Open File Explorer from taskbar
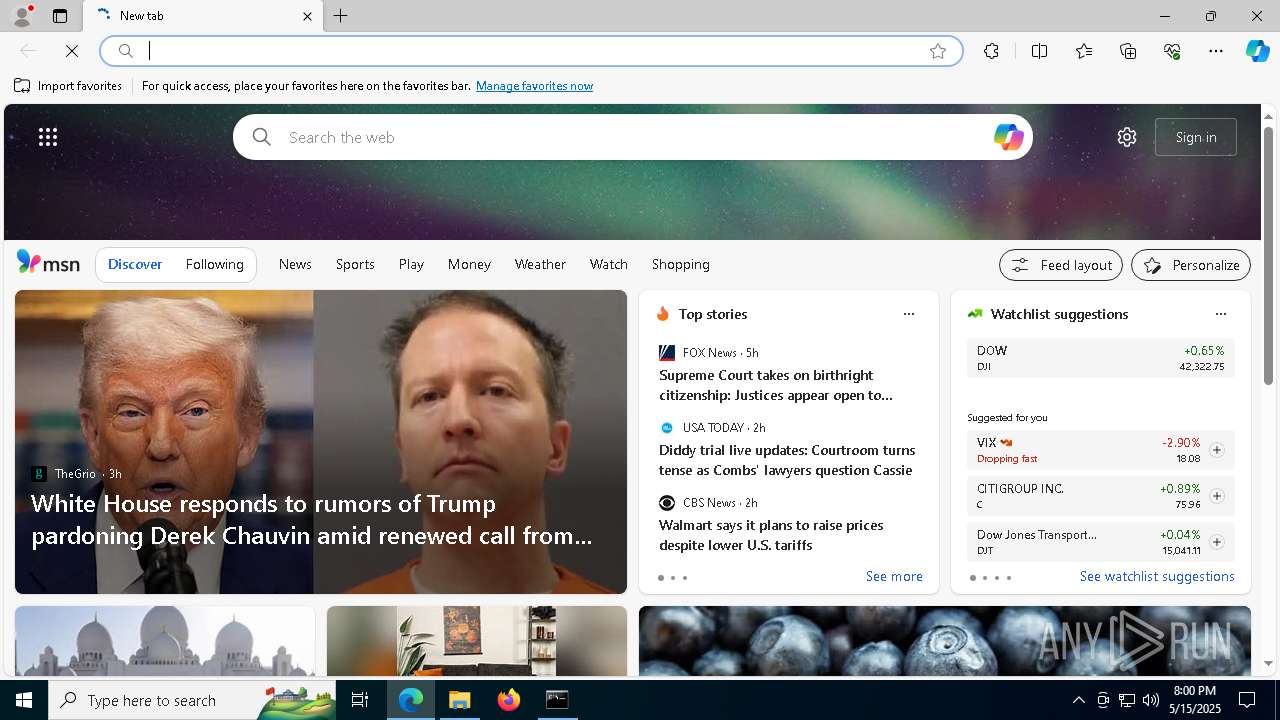The height and width of the screenshot is (720, 1280). (460, 700)
